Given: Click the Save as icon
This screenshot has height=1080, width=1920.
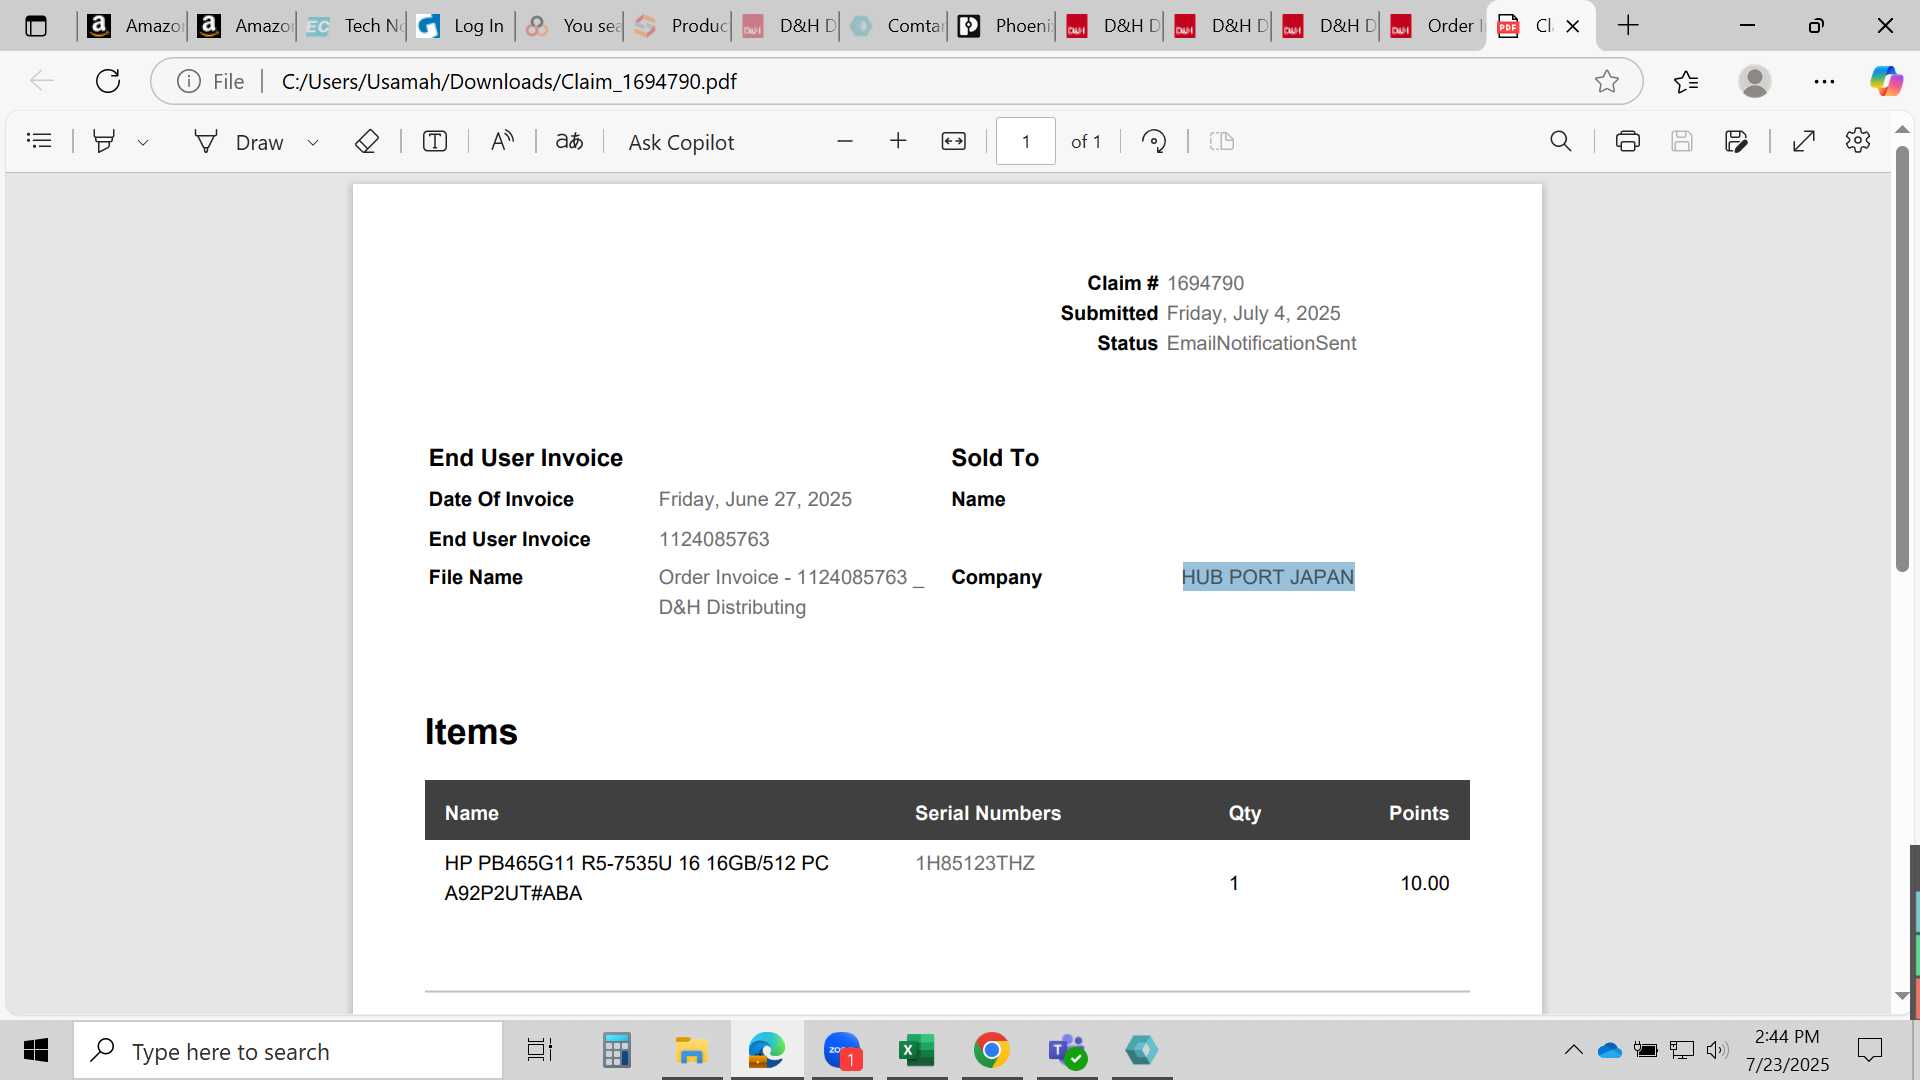Looking at the screenshot, I should click(x=1737, y=141).
